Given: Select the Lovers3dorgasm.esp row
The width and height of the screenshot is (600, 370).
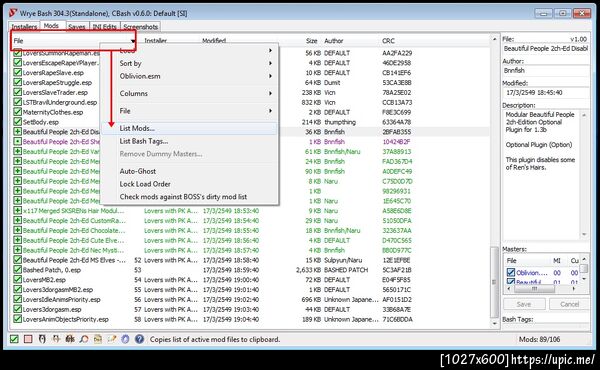Looking at the screenshot, I should (251, 310).
